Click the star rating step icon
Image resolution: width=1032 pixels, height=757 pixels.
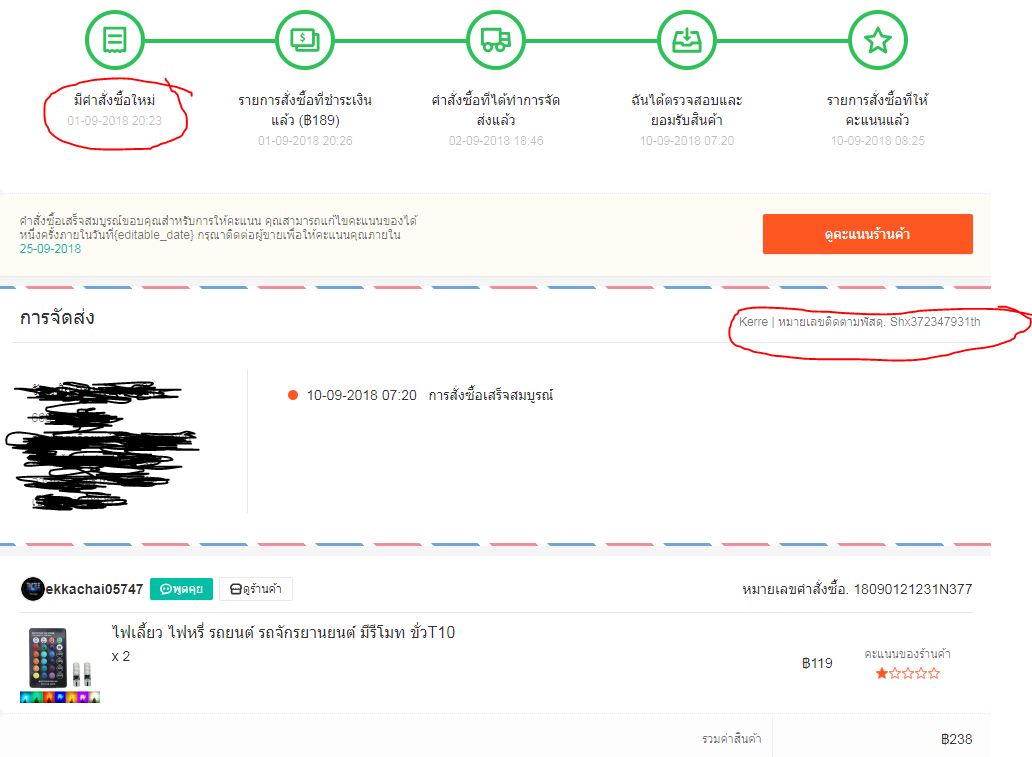877,40
